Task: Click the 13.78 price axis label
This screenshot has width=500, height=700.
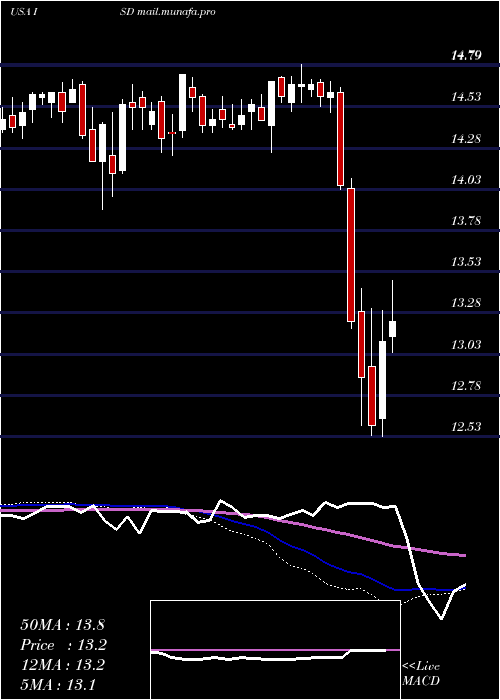Action: pyautogui.click(x=467, y=221)
